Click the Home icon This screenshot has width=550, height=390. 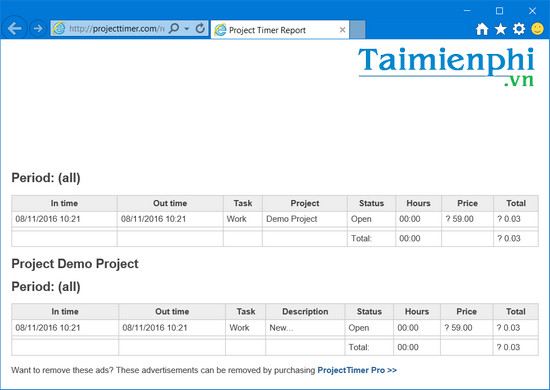pos(482,29)
